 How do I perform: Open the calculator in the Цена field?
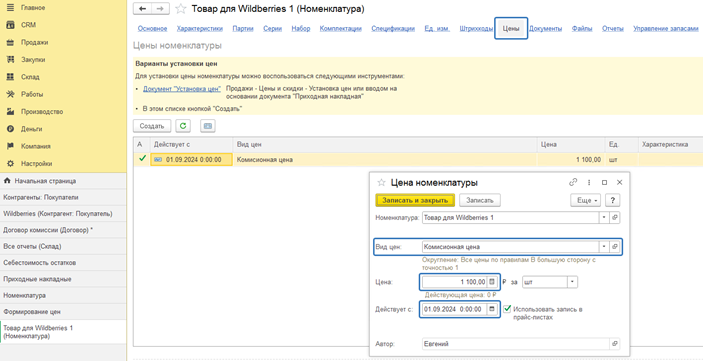(x=492, y=282)
